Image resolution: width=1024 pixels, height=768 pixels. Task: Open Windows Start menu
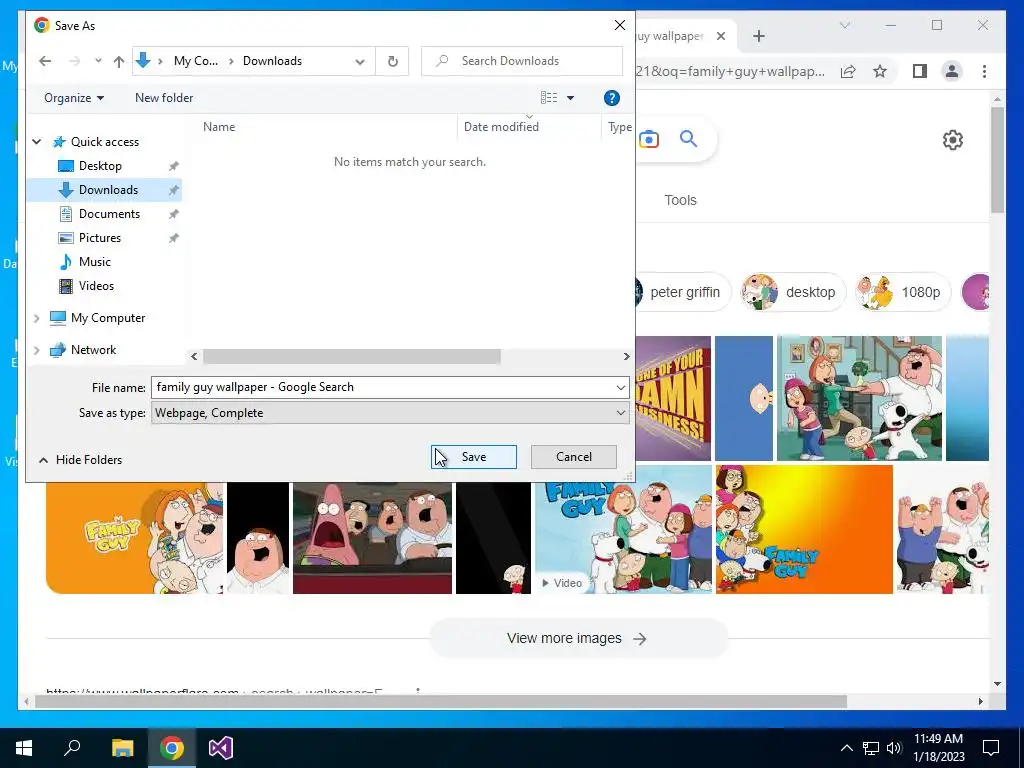point(24,748)
